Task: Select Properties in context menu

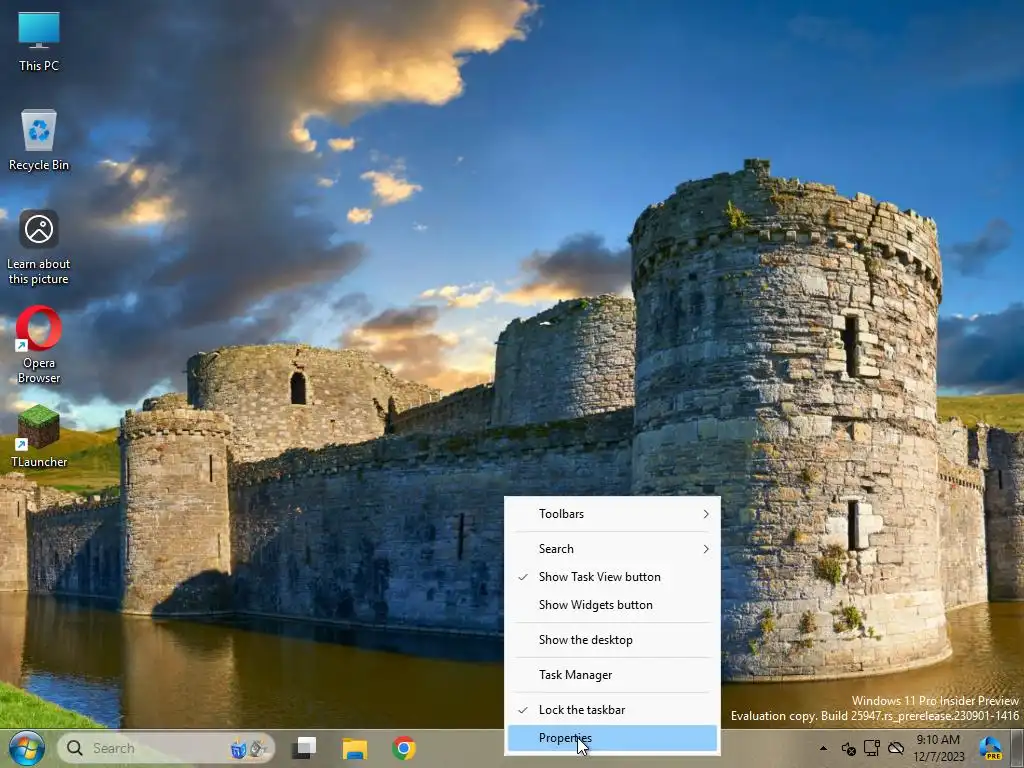Action: point(613,738)
